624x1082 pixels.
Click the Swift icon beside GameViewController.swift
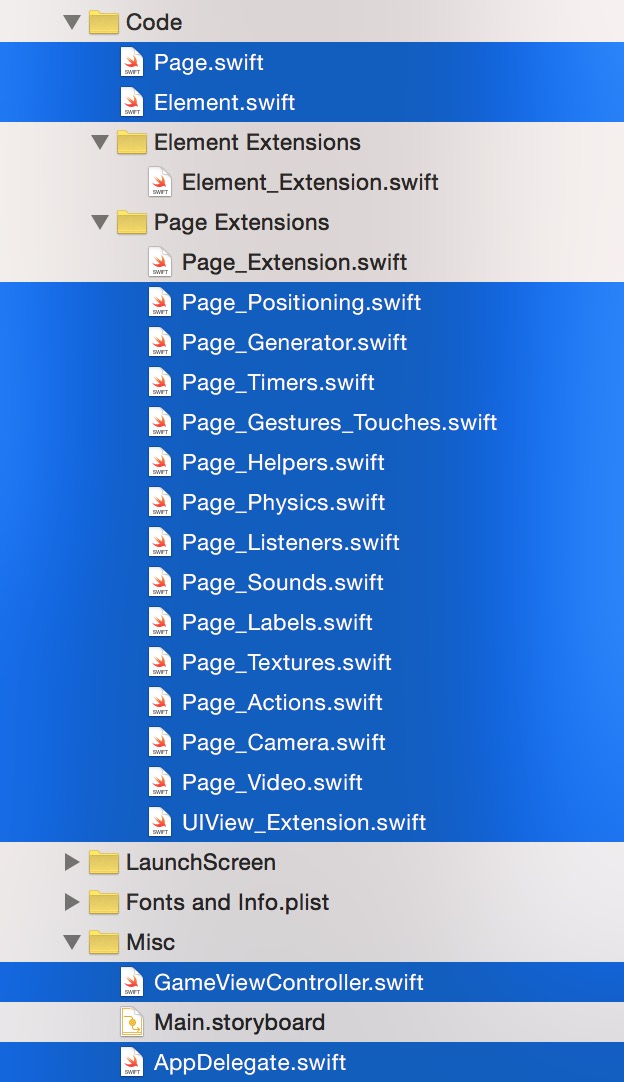pyautogui.click(x=131, y=983)
